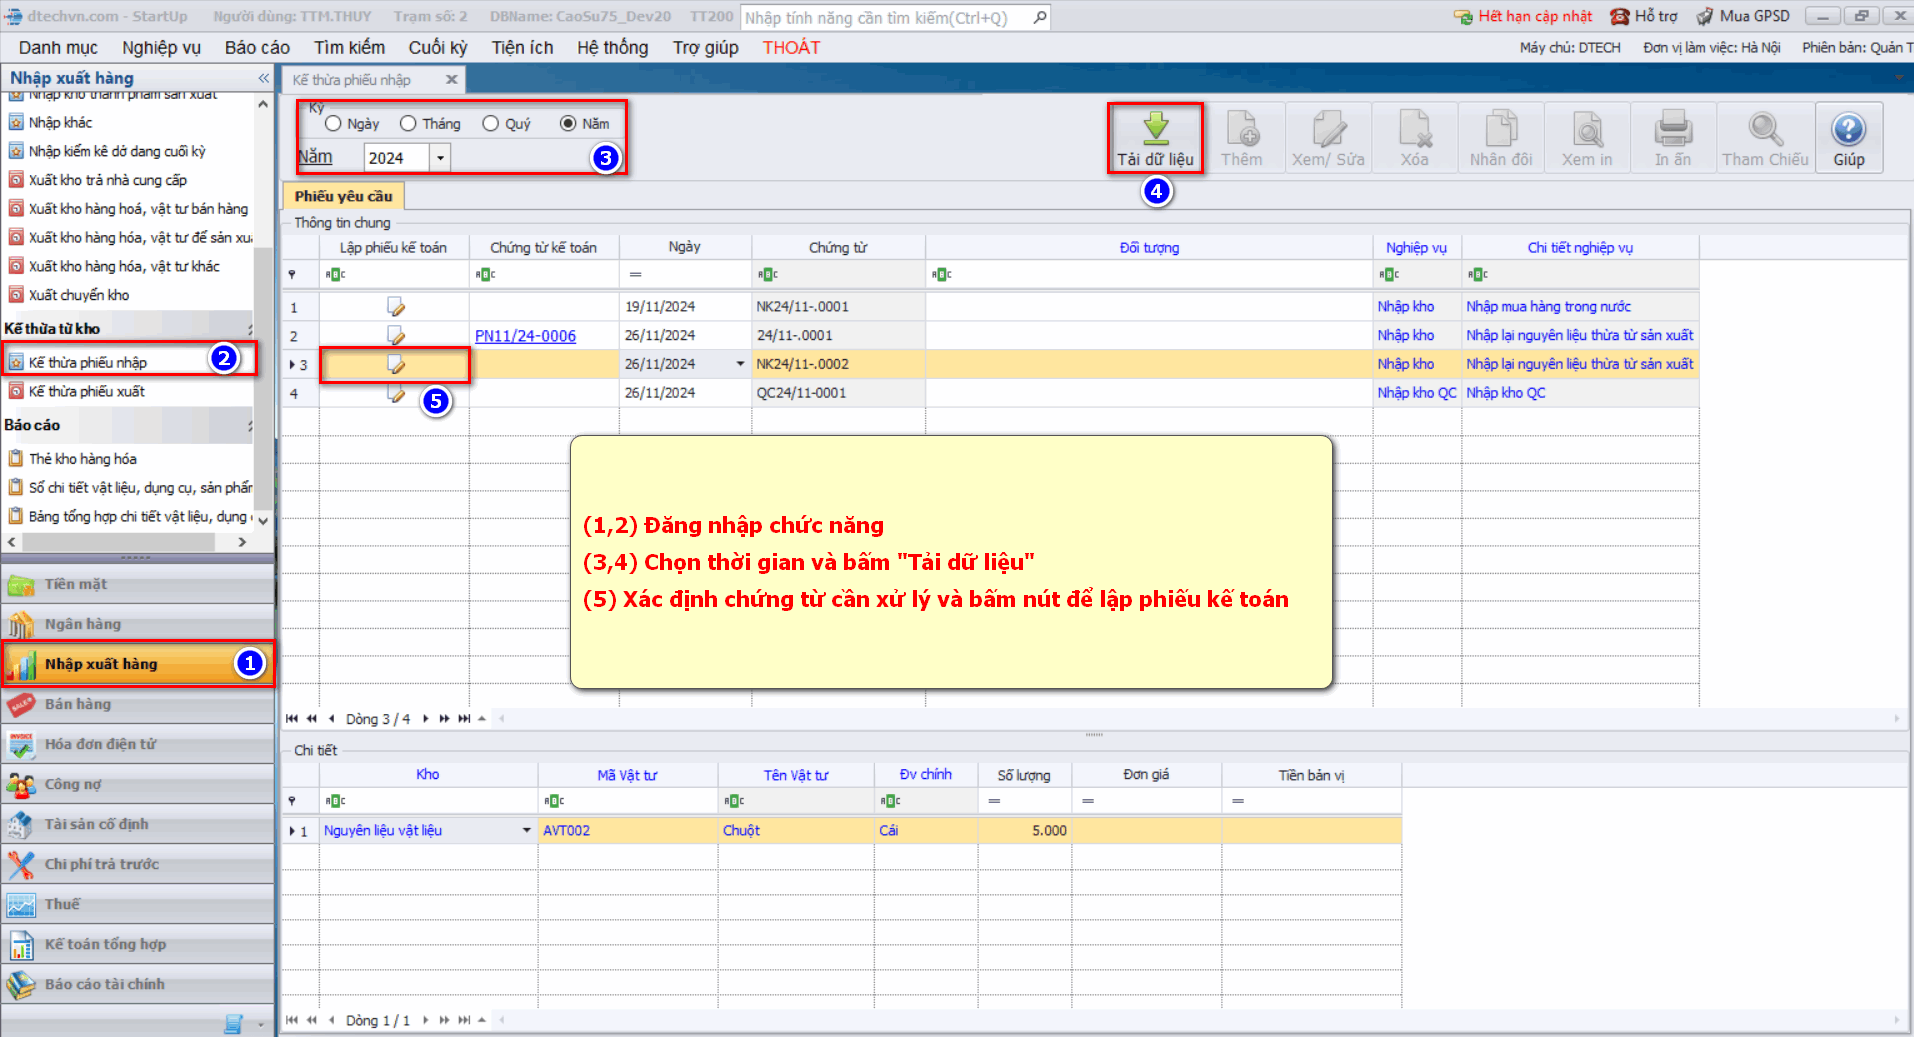Select Kế thừa phiếu xuất in sidebar
This screenshot has height=1037, width=1914.
pyautogui.click(x=86, y=392)
